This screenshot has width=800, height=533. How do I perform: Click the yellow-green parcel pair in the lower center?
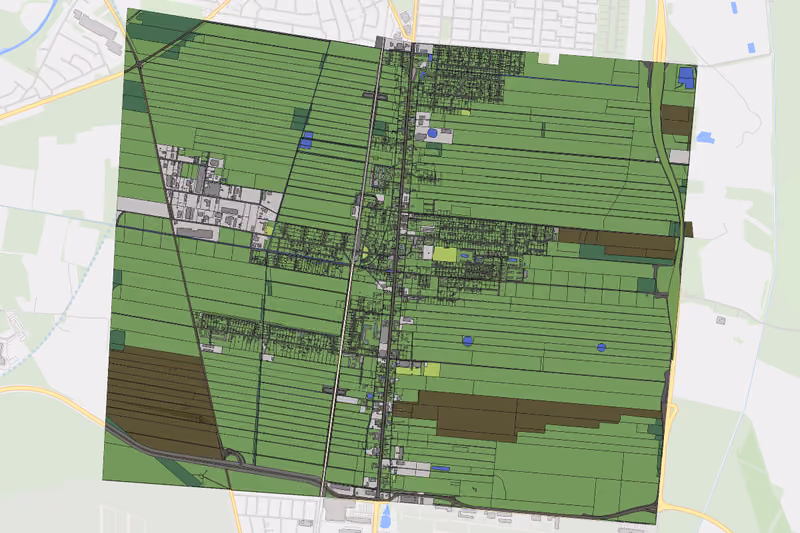click(418, 370)
